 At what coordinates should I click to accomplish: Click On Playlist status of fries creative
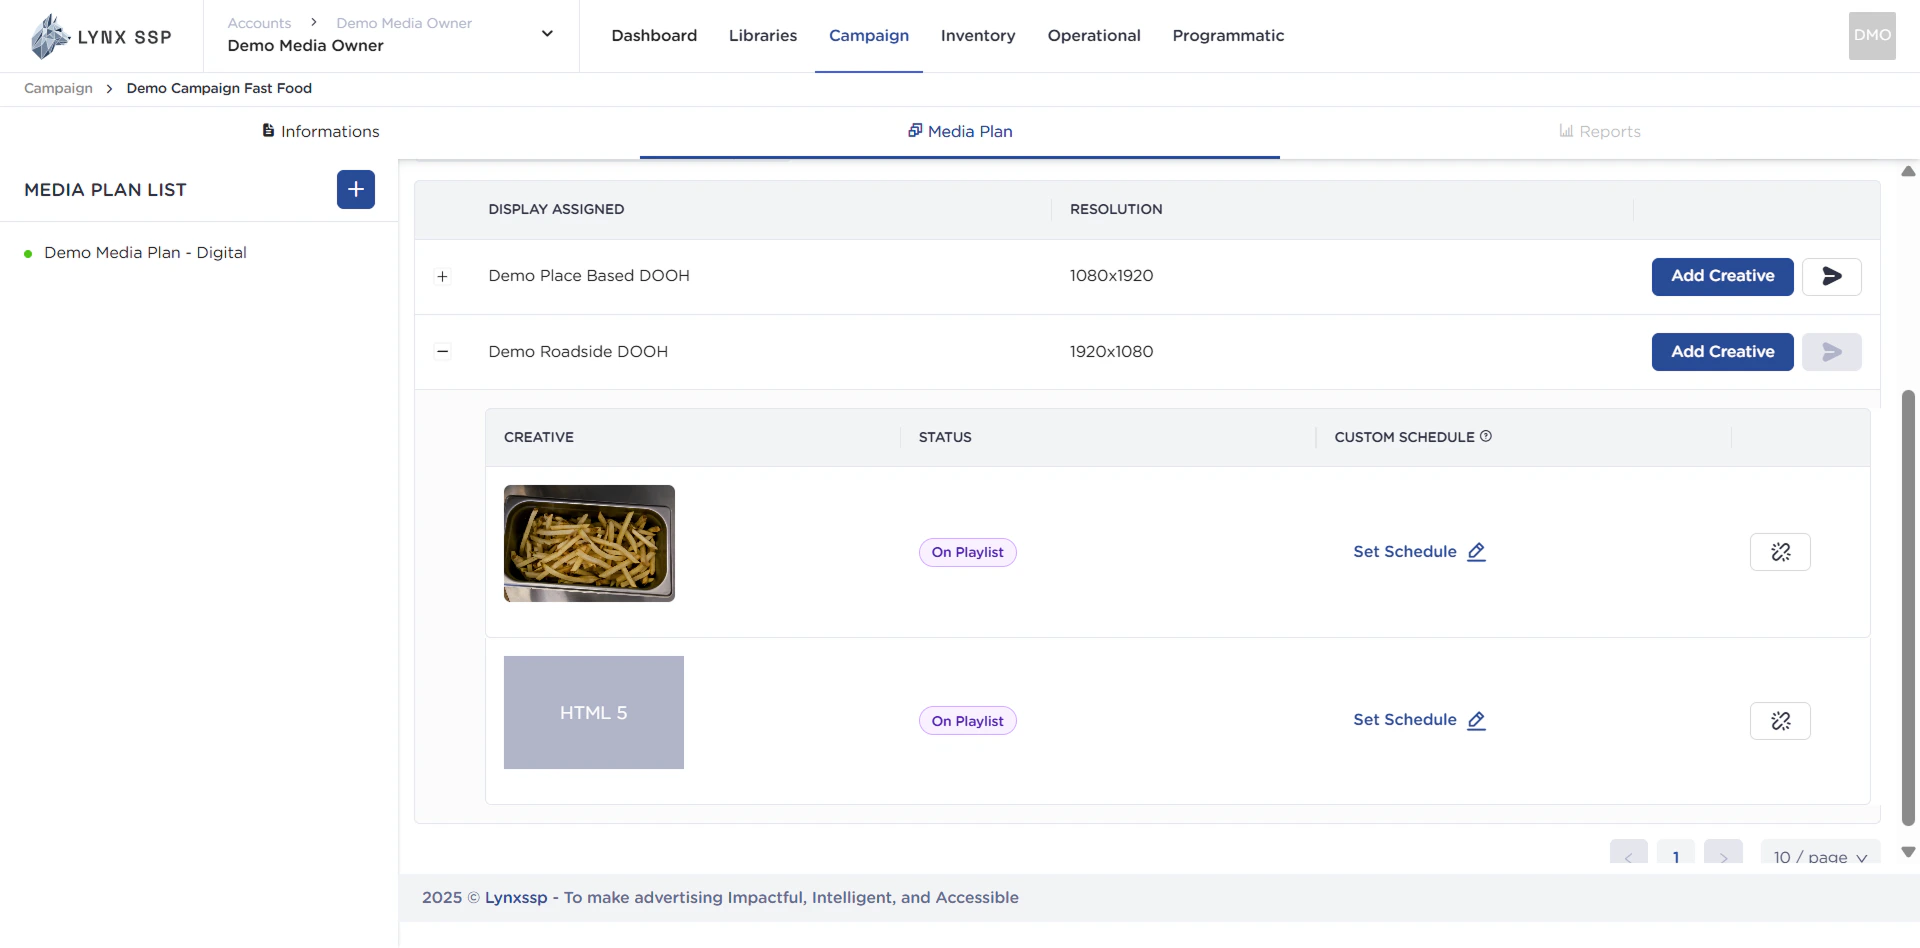tap(967, 552)
